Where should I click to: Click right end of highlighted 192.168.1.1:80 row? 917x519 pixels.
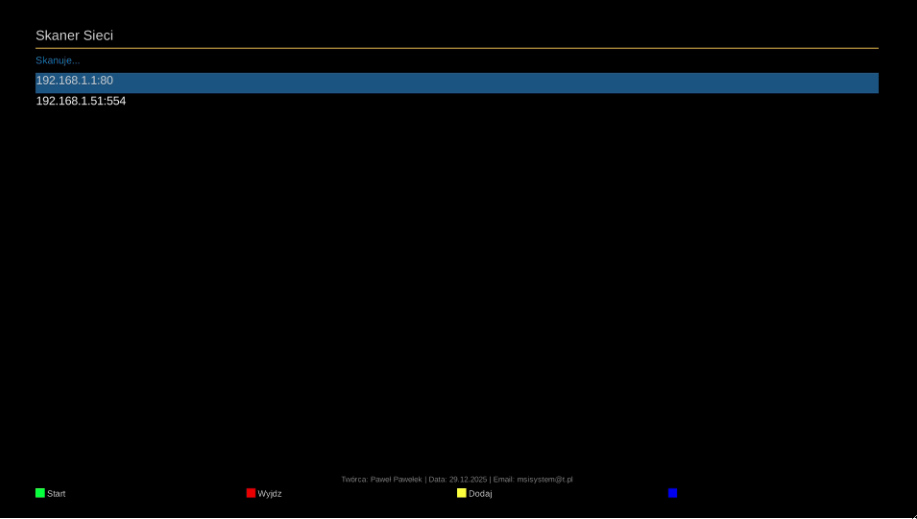tap(860, 82)
